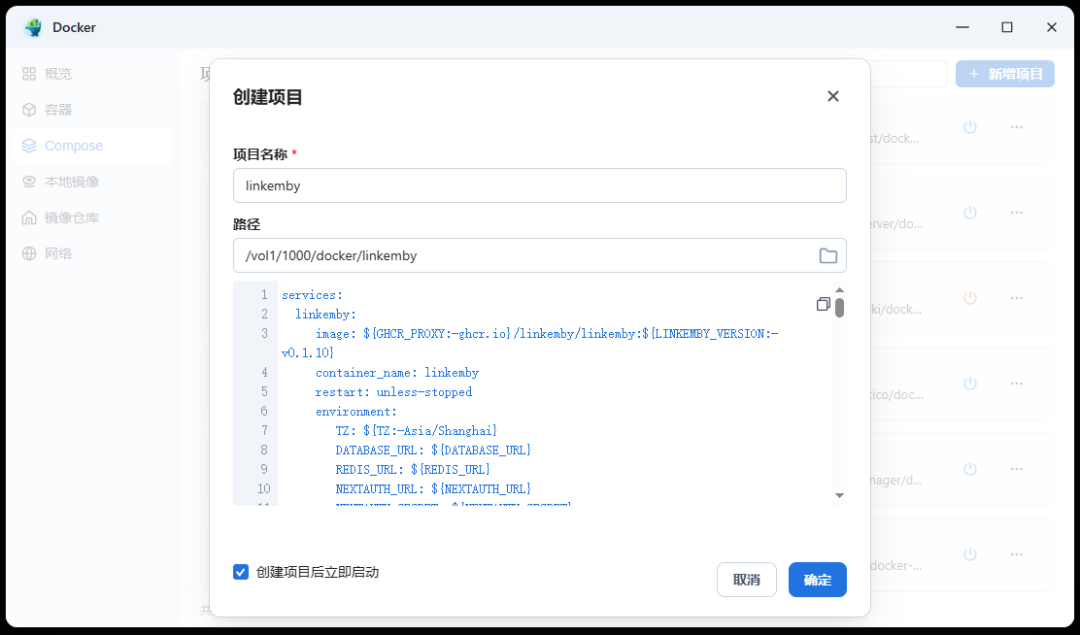Screen dimensions: 1080x635
Task: Click the 本地镜像 local images icon
Action: click(28, 181)
